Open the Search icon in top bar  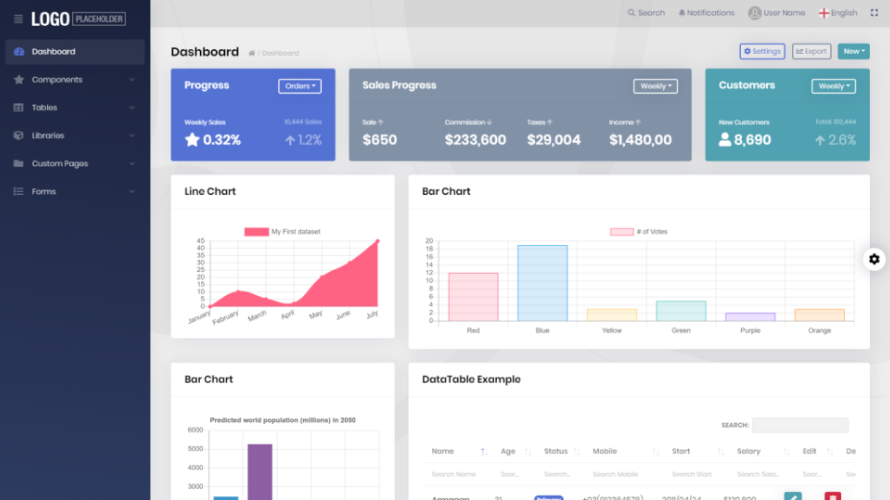click(631, 12)
